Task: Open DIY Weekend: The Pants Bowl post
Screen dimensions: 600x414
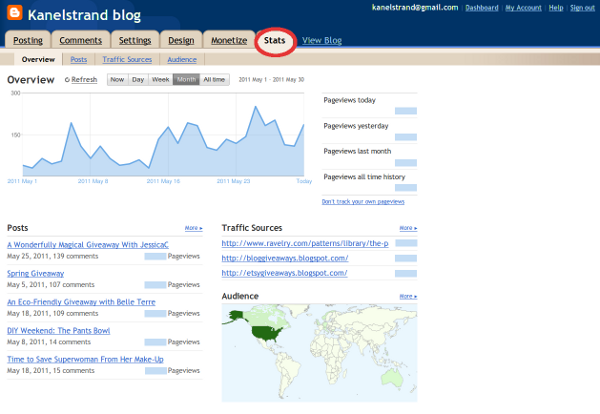Action: [59, 331]
